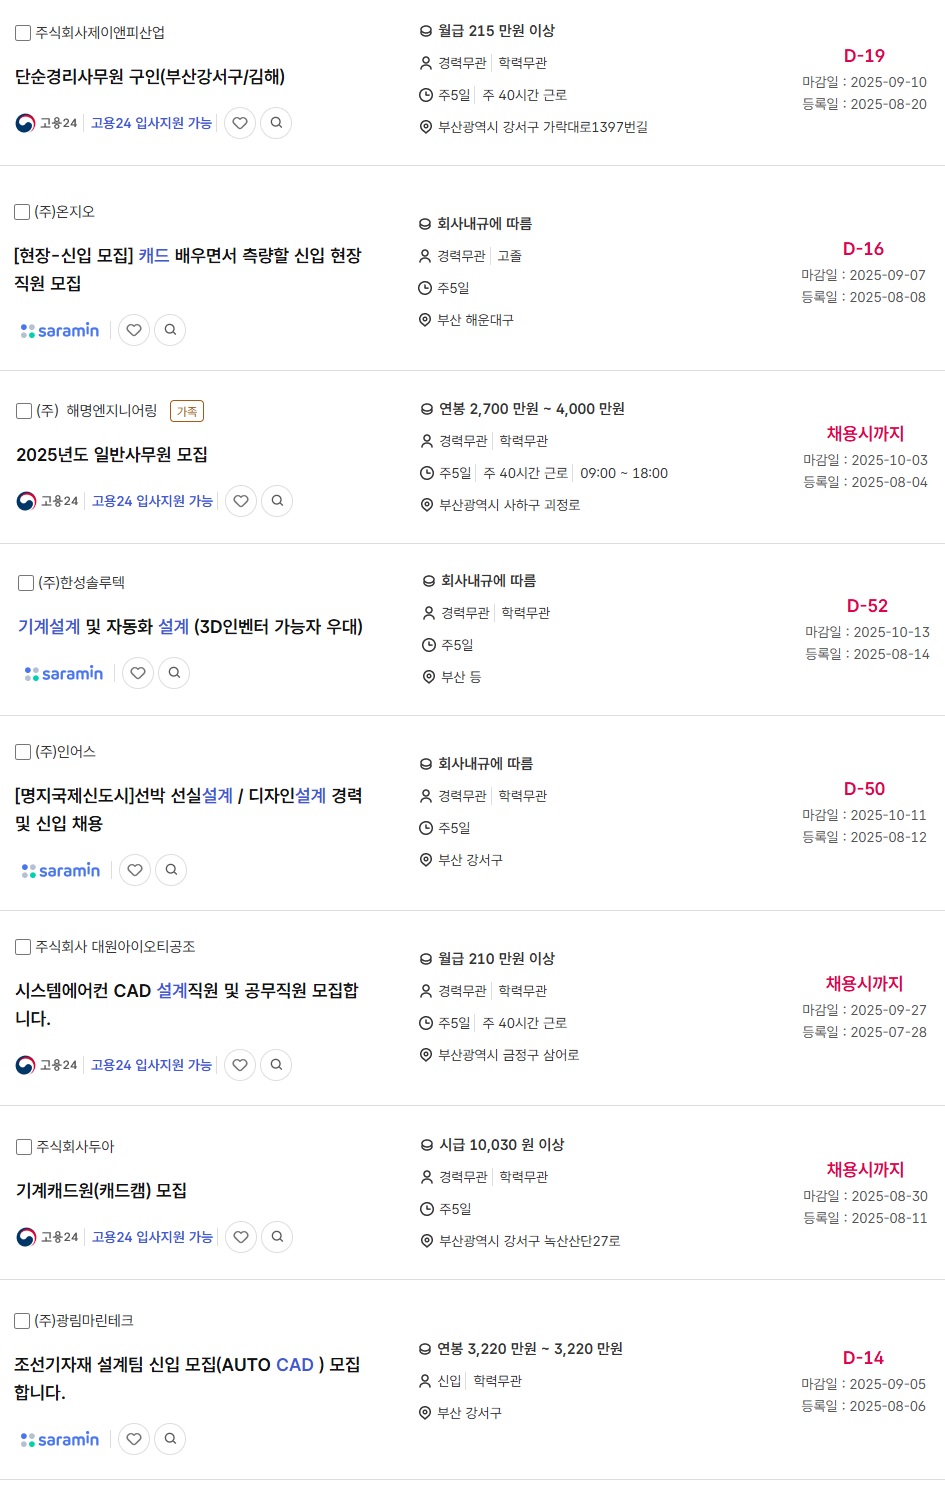
Task: Click the 가족 badge next to 해명엔지니어링
Action: click(x=187, y=411)
